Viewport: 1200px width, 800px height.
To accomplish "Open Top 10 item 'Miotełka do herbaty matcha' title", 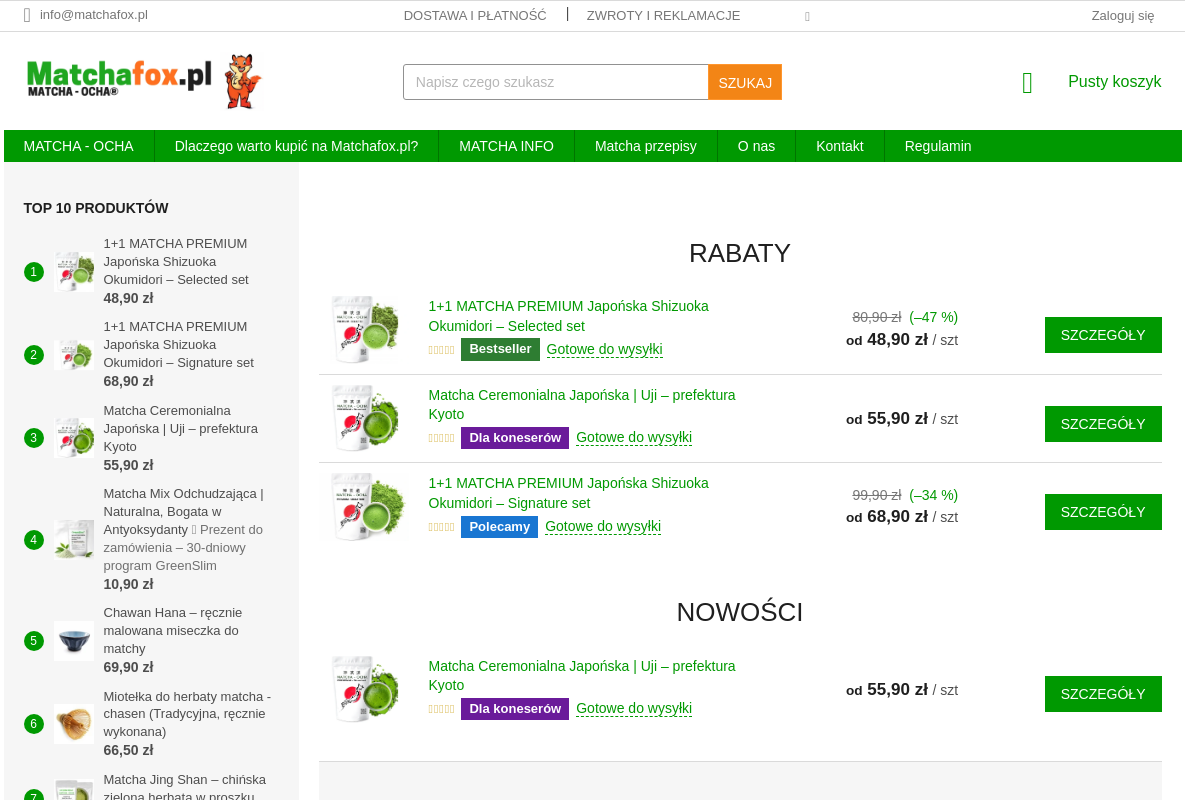I will coord(187,714).
